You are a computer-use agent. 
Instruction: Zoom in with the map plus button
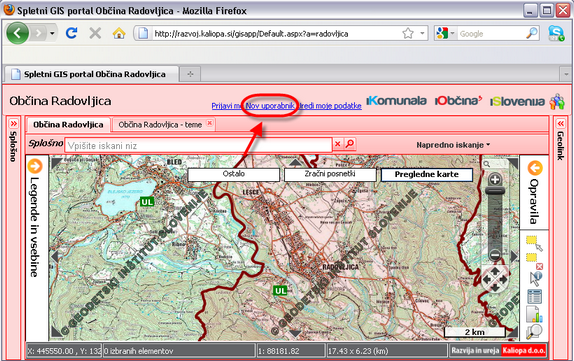tap(495, 179)
